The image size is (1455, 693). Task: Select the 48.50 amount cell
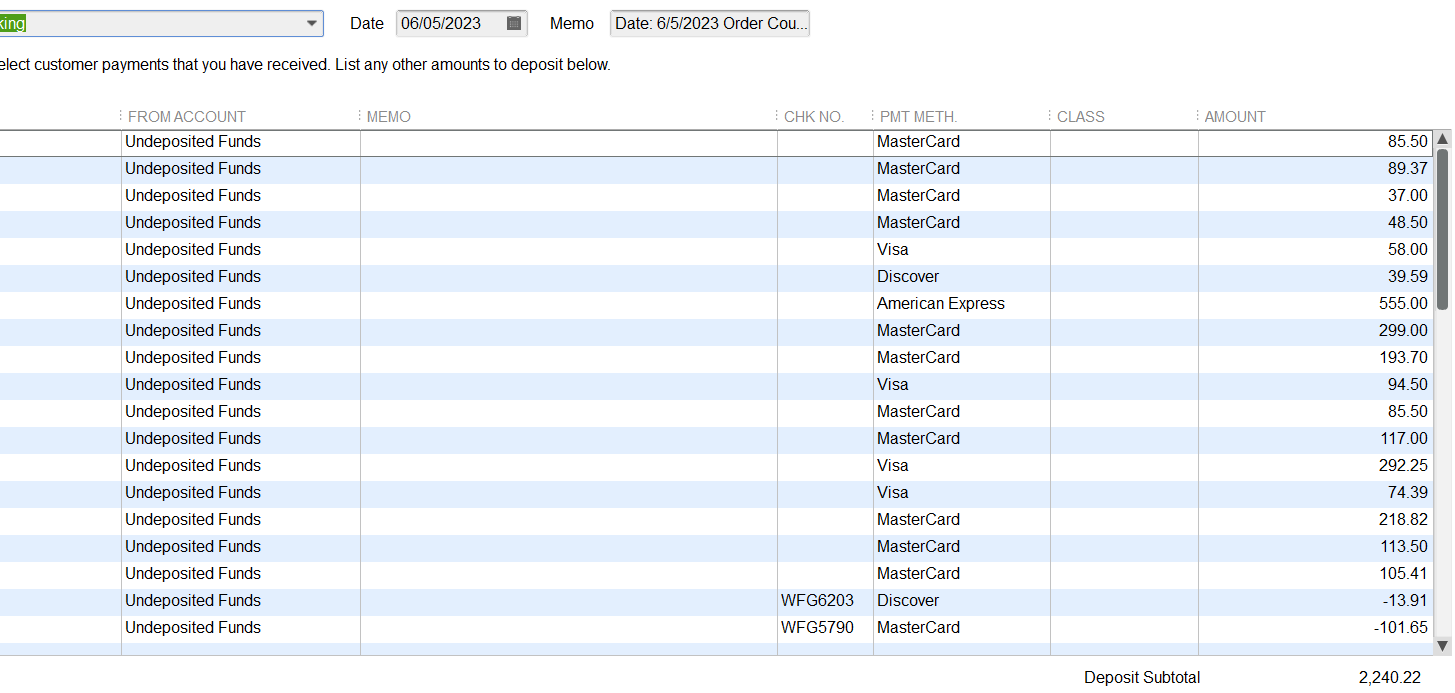click(x=1315, y=223)
